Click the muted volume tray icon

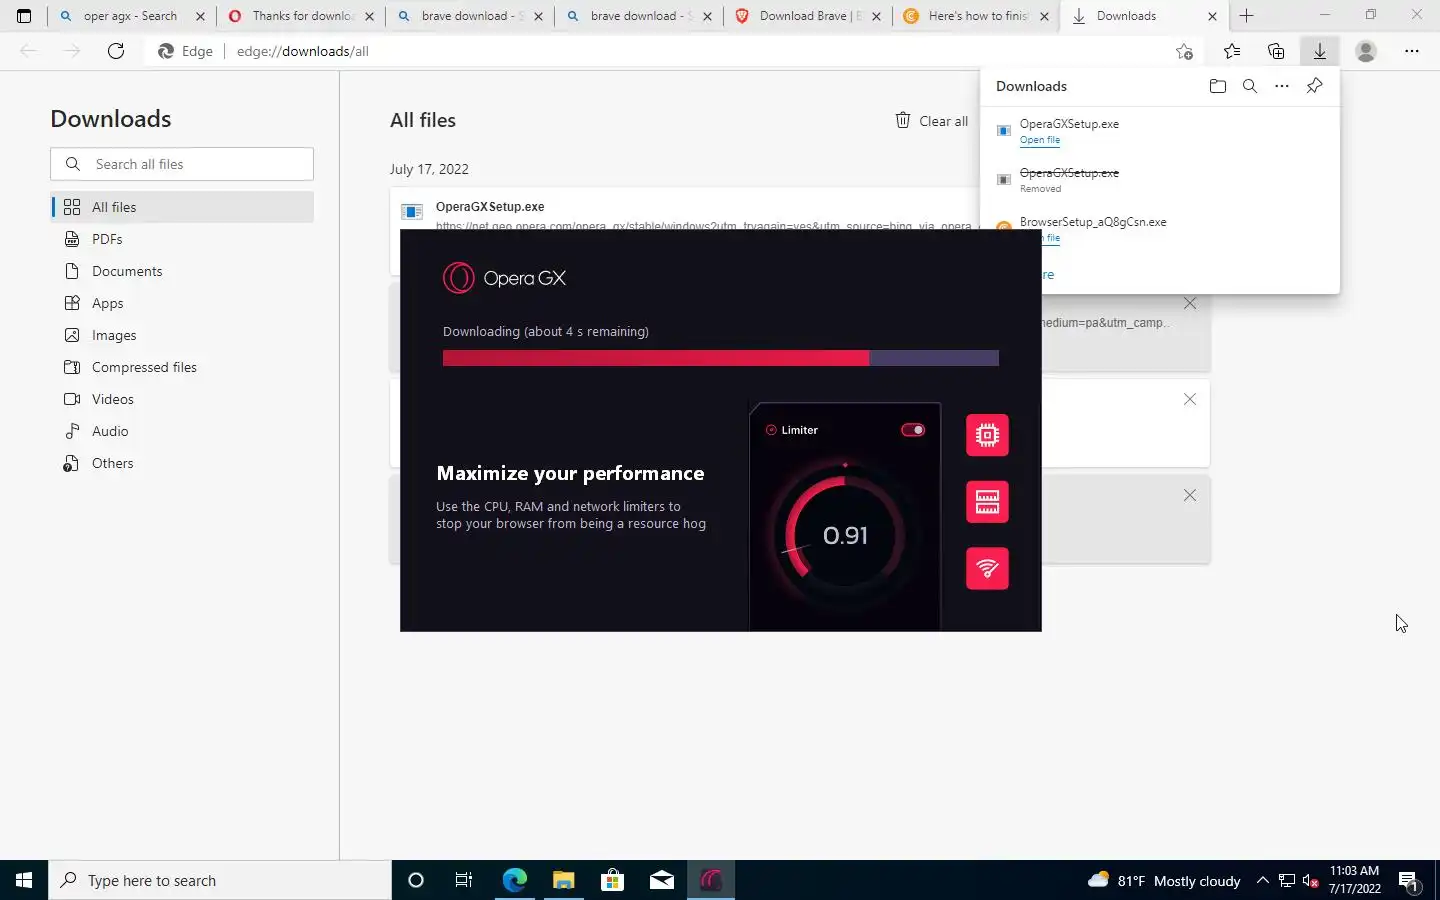1311,880
